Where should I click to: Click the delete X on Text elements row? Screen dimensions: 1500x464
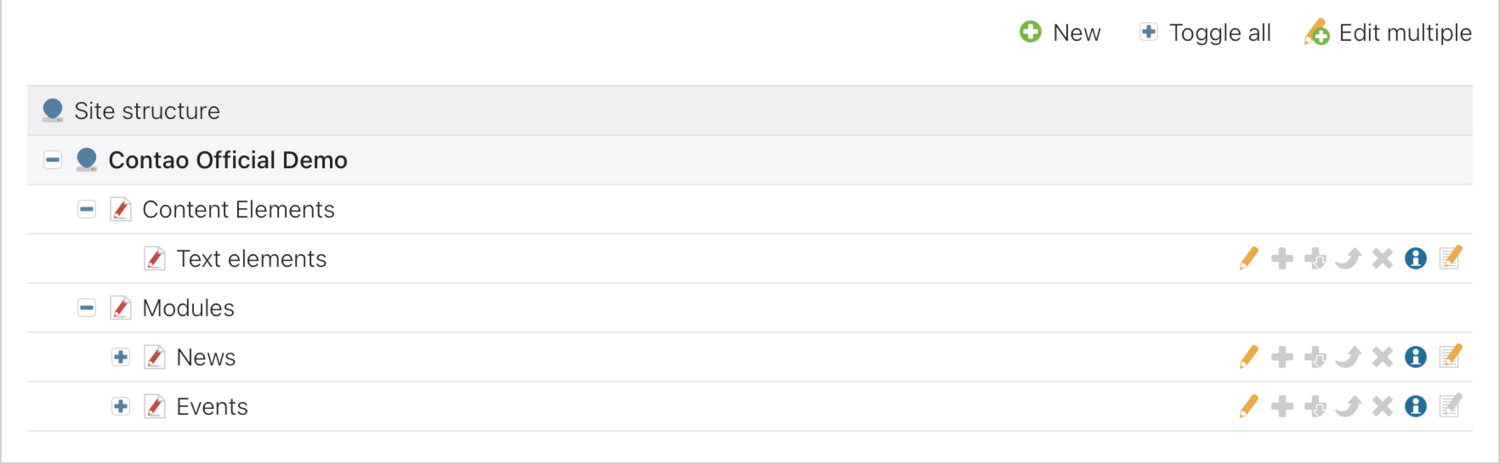click(x=1382, y=259)
